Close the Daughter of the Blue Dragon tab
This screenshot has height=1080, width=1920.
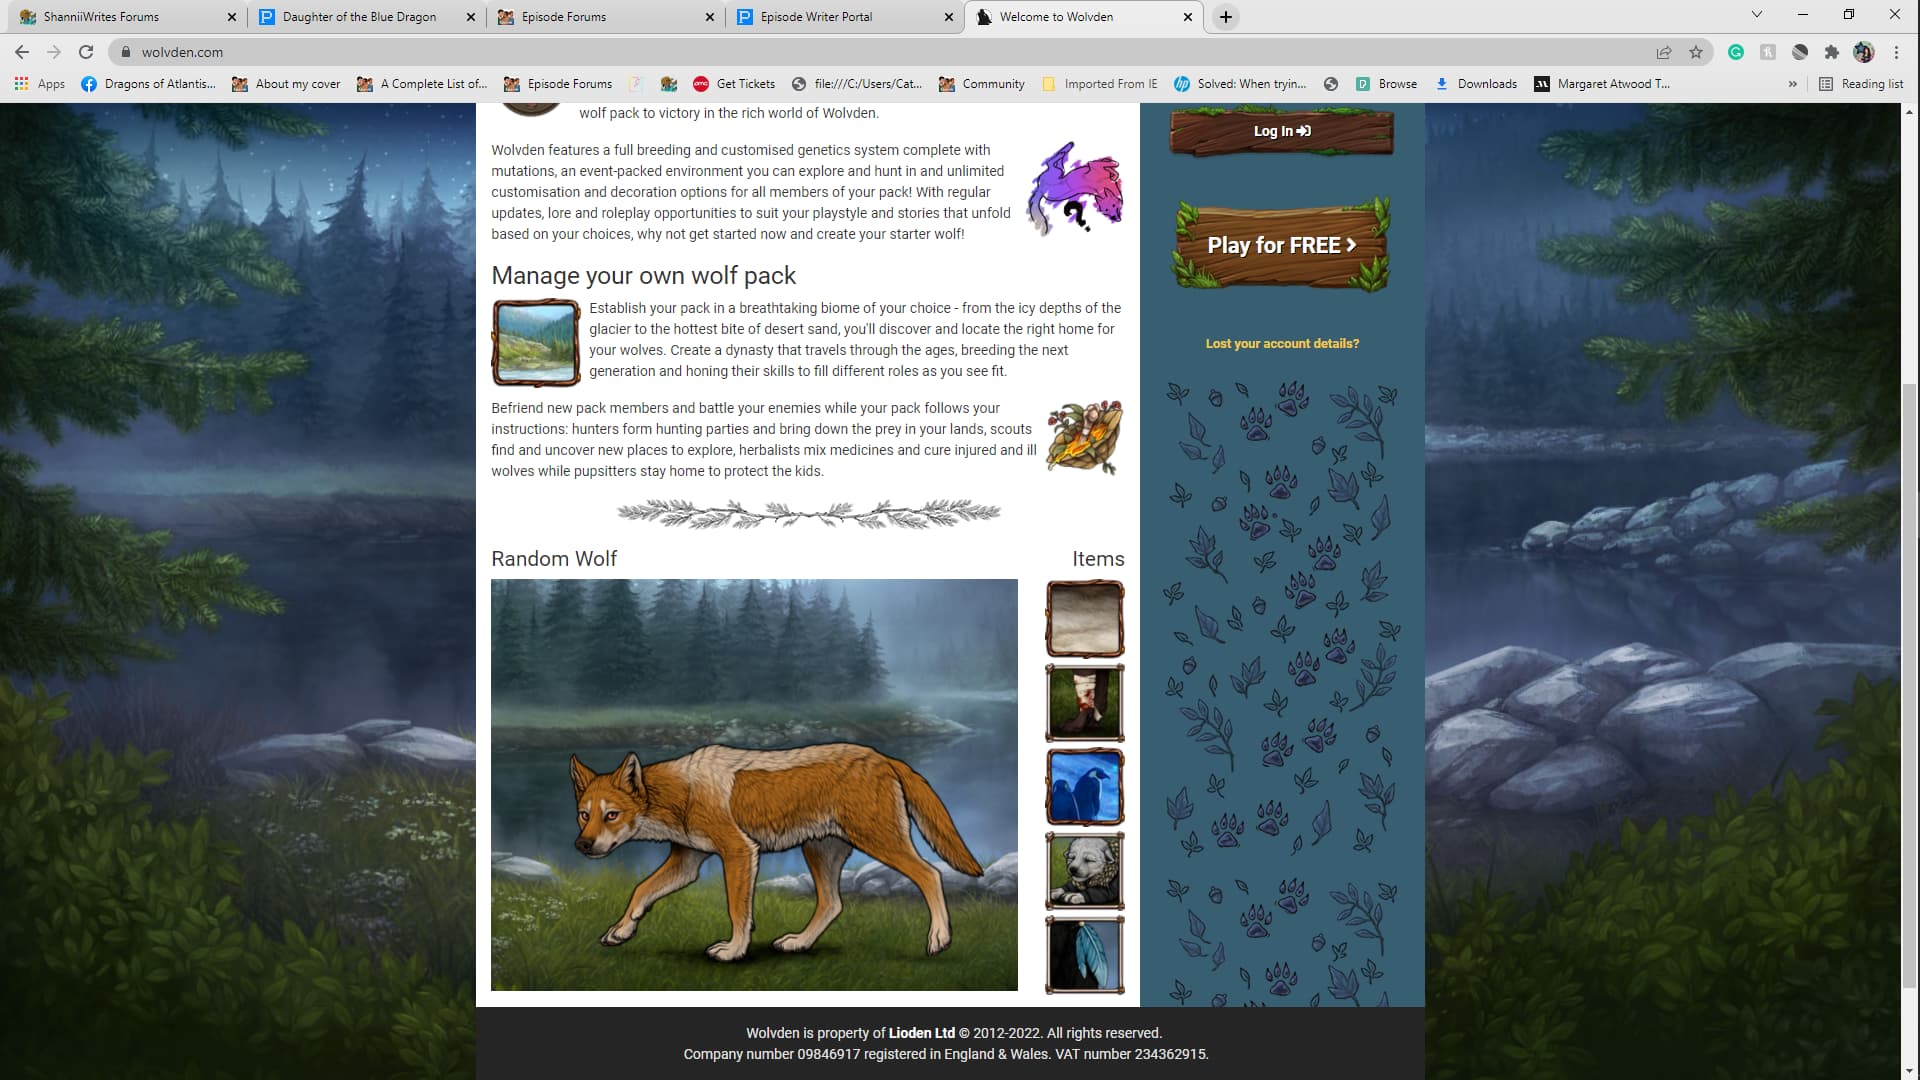(471, 17)
